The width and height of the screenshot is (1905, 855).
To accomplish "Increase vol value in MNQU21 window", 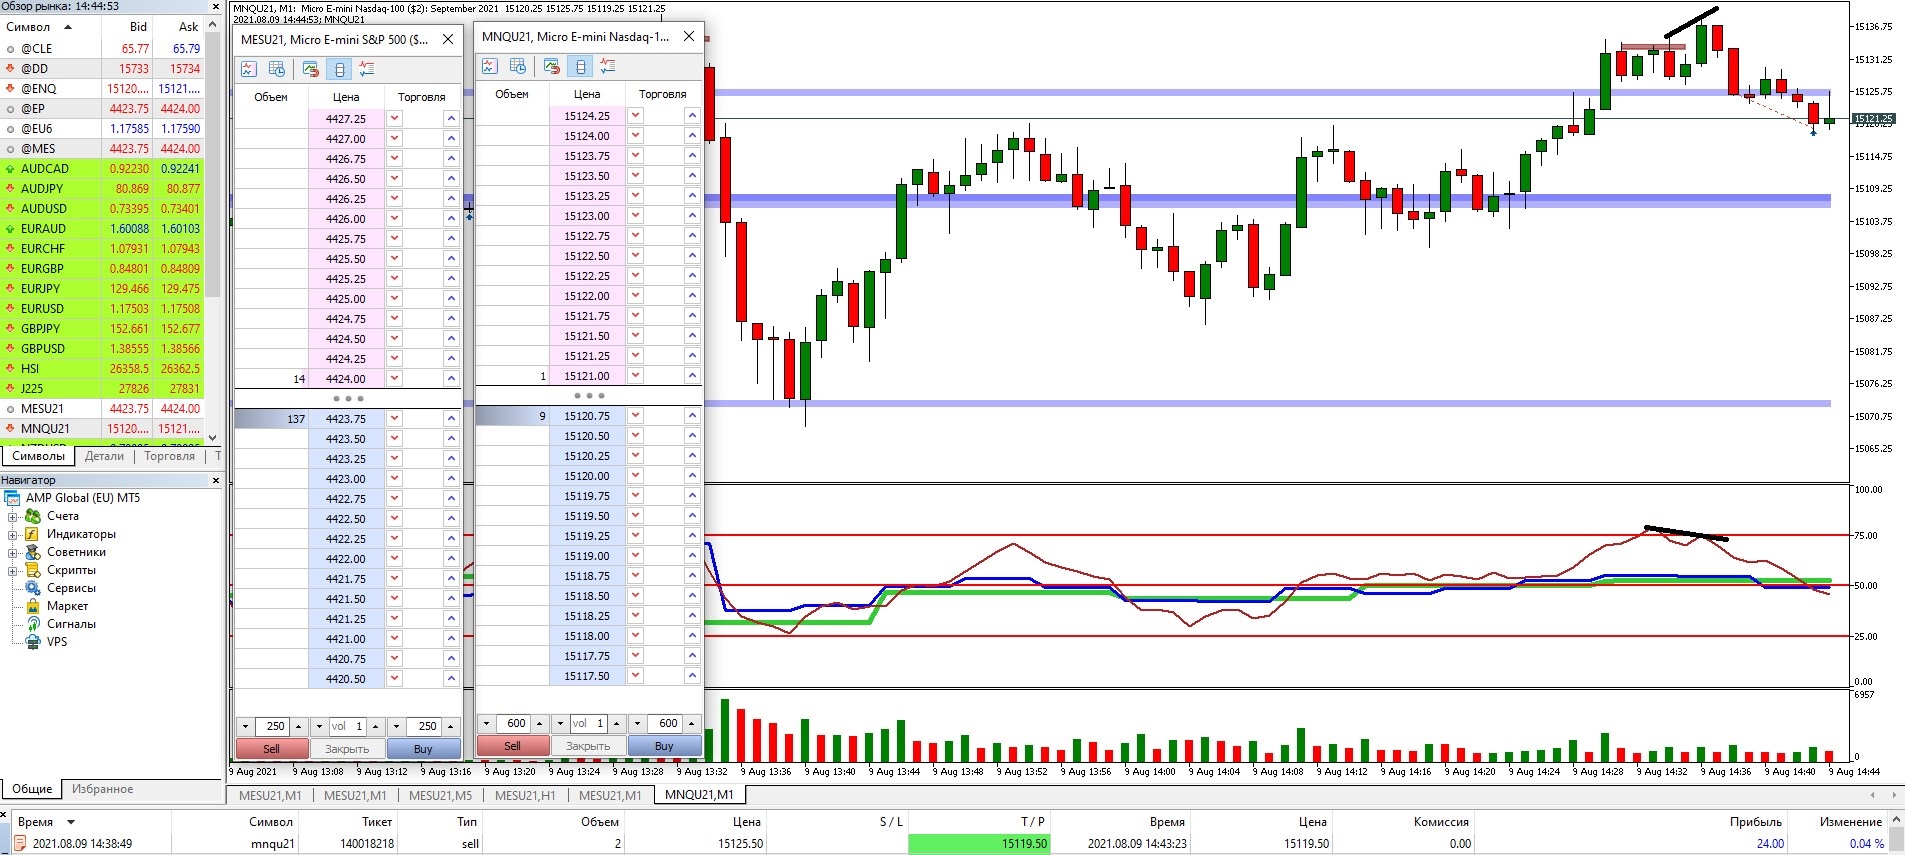I will 616,723.
